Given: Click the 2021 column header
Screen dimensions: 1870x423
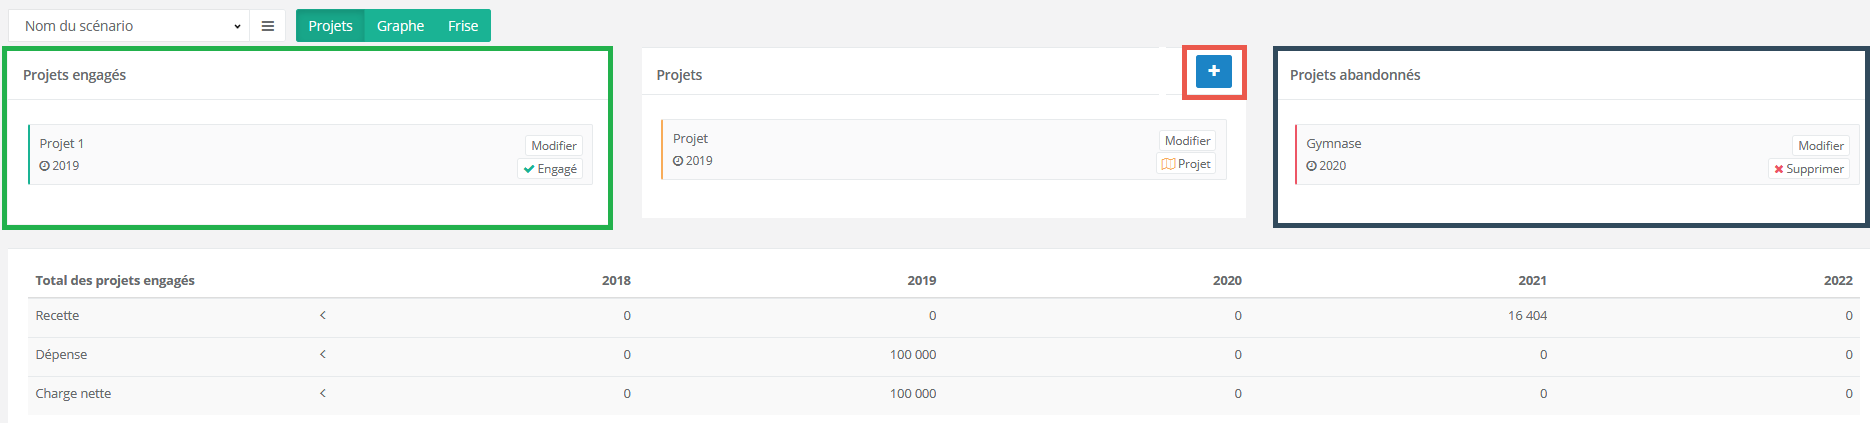Looking at the screenshot, I should [x=1532, y=280].
